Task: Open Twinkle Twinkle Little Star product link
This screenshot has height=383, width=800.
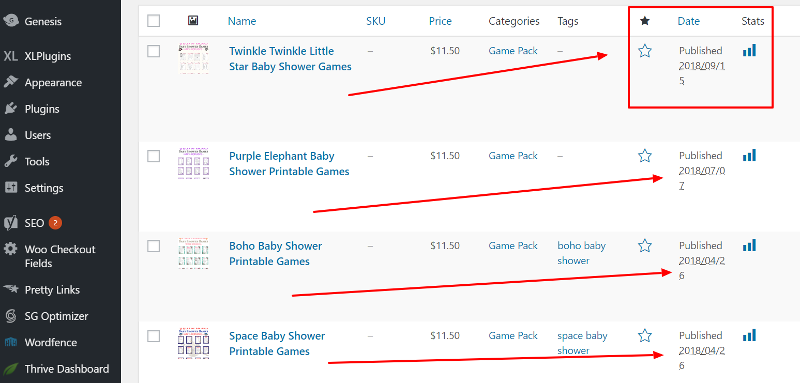Action: point(290,59)
